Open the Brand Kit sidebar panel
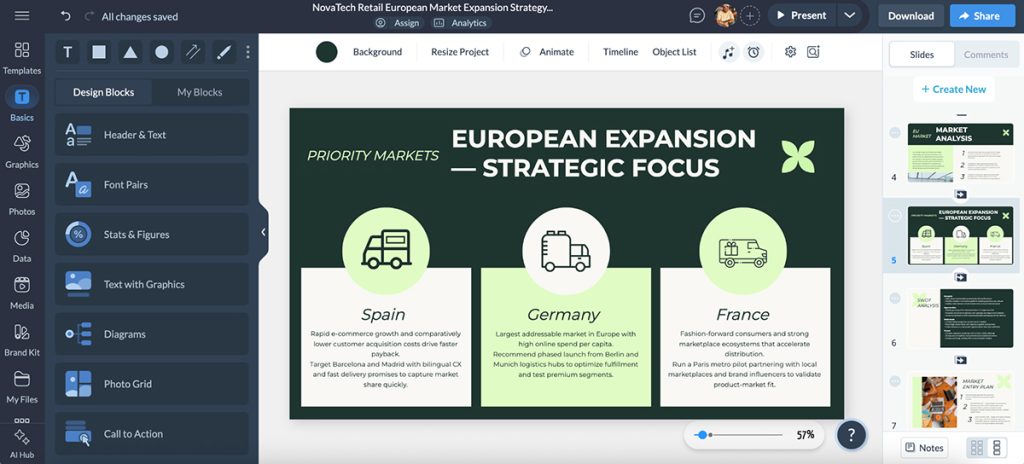This screenshot has width=1024, height=464. tap(22, 340)
